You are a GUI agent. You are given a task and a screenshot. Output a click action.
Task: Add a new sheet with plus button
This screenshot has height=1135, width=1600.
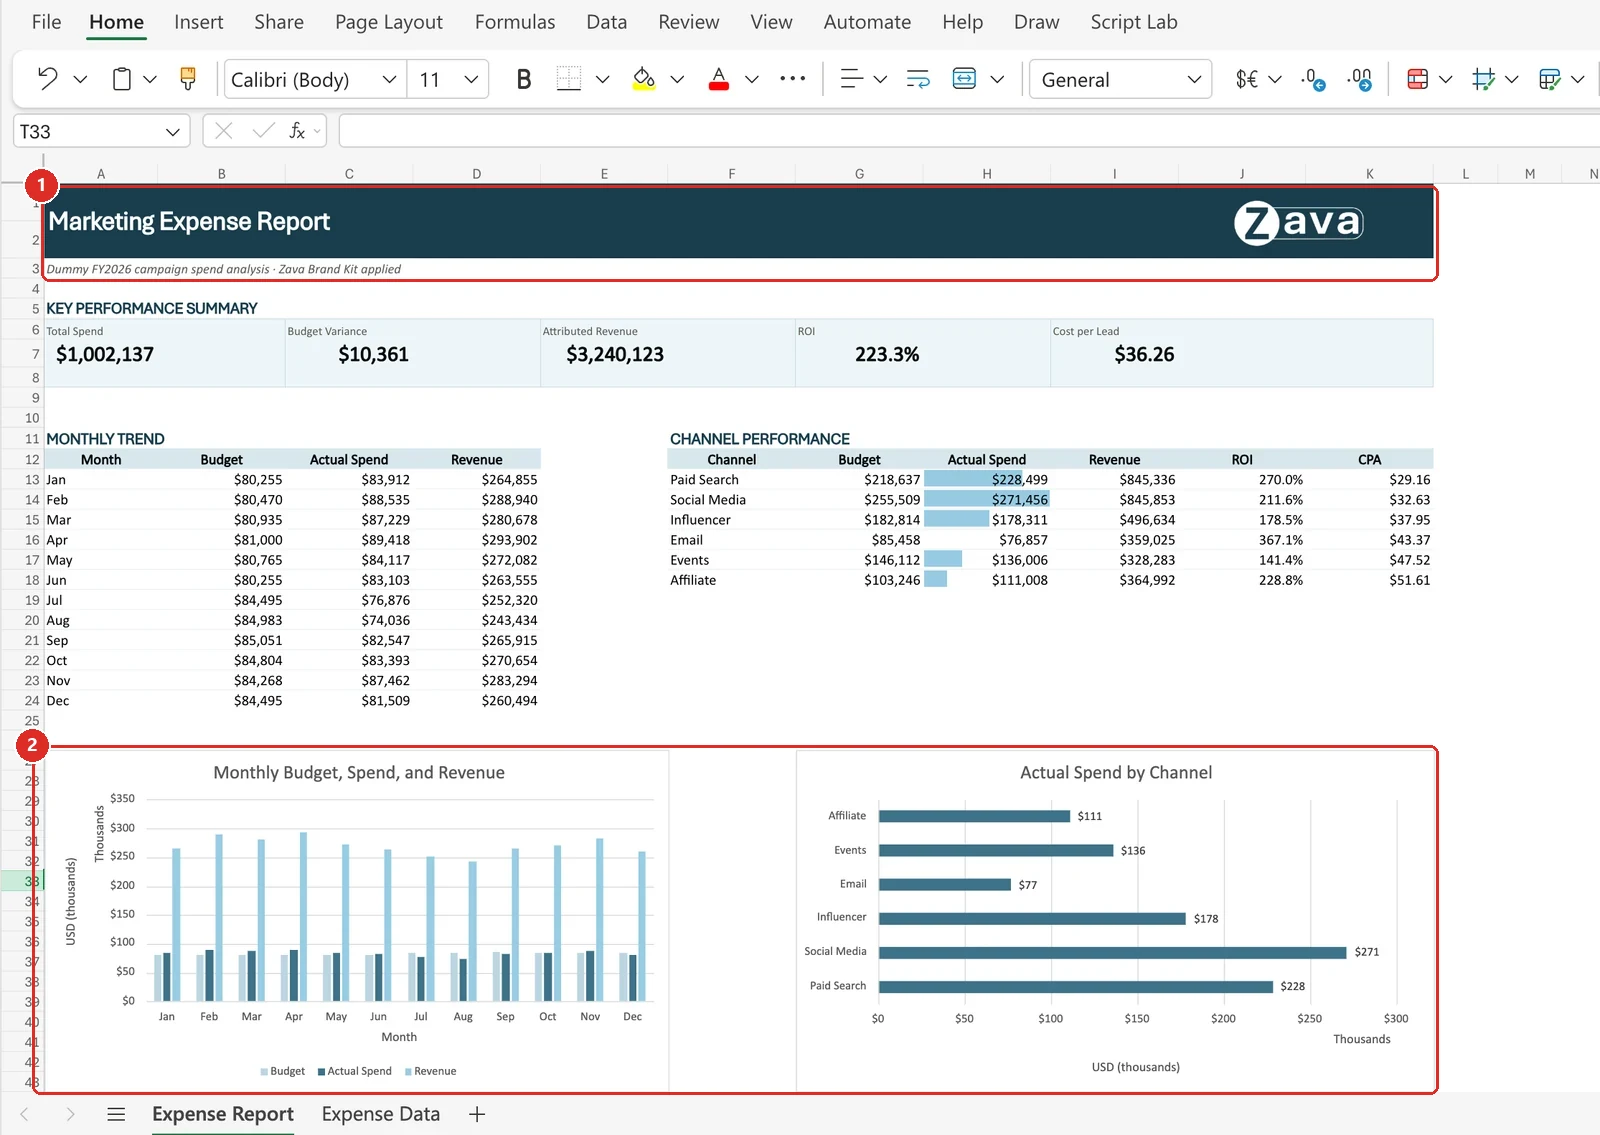point(477,1114)
